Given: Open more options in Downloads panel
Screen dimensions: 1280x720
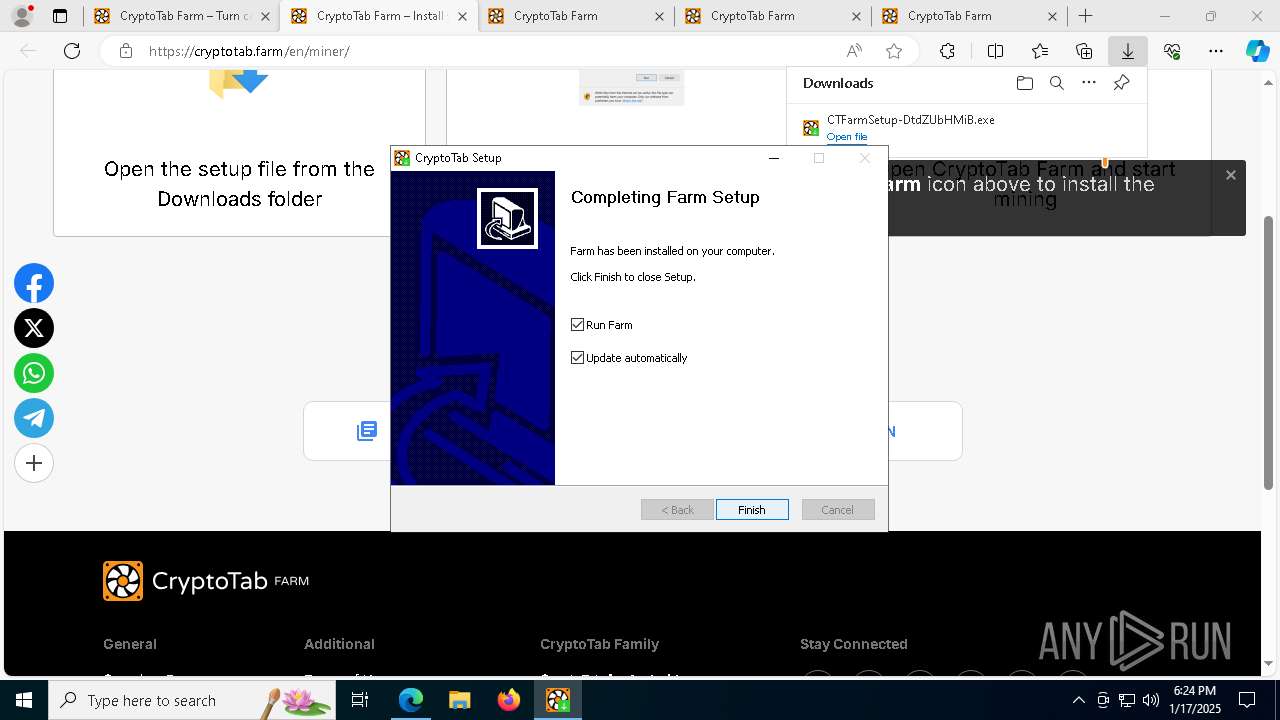Looking at the screenshot, I should coord(1089,83).
